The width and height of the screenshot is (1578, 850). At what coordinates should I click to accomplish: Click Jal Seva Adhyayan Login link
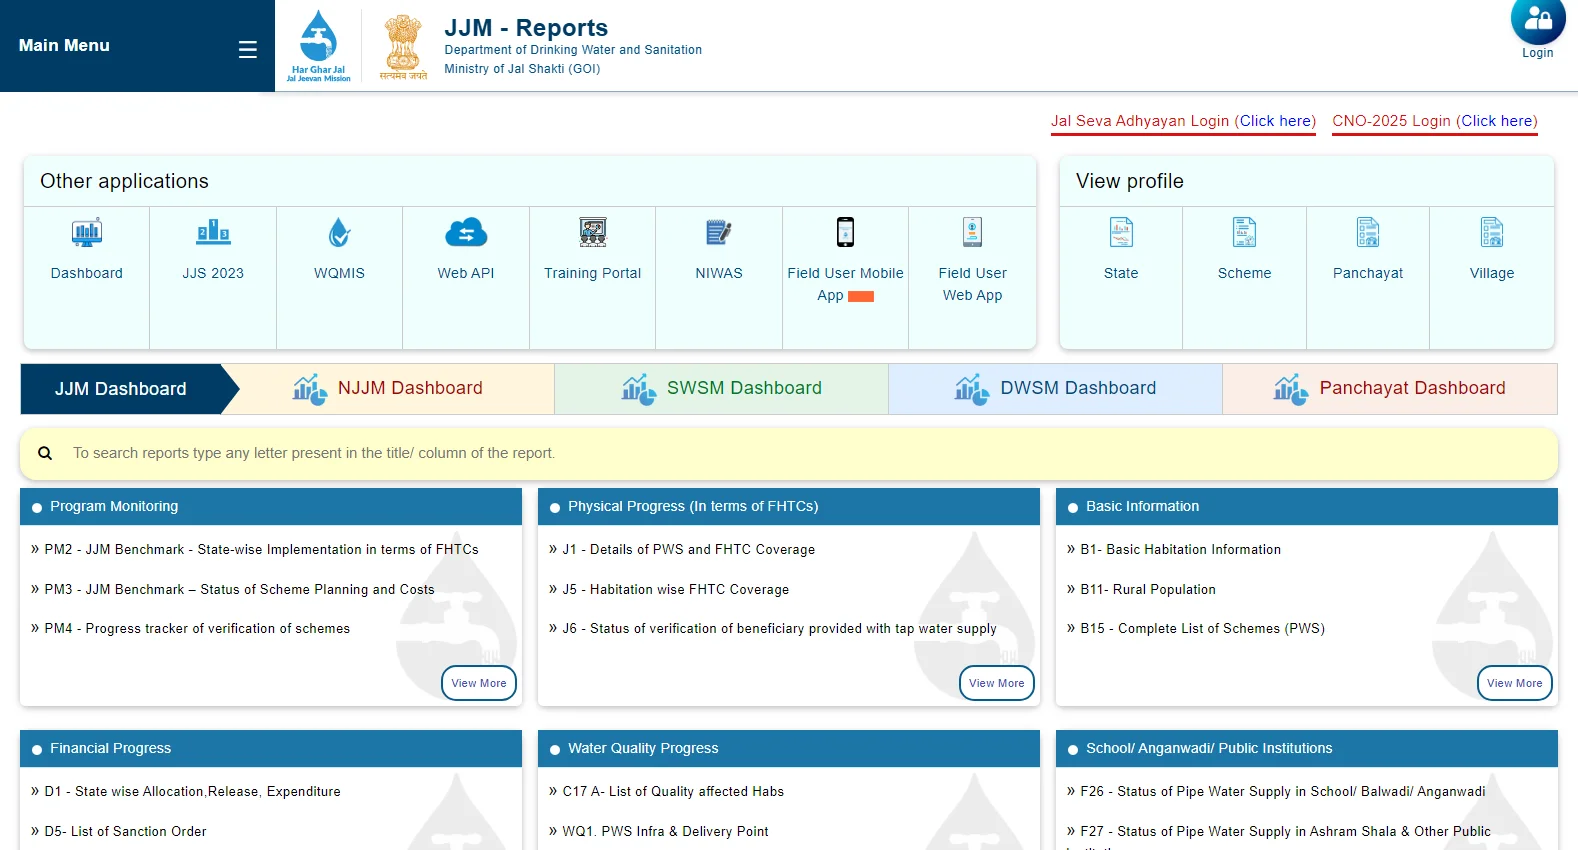(x=1183, y=121)
